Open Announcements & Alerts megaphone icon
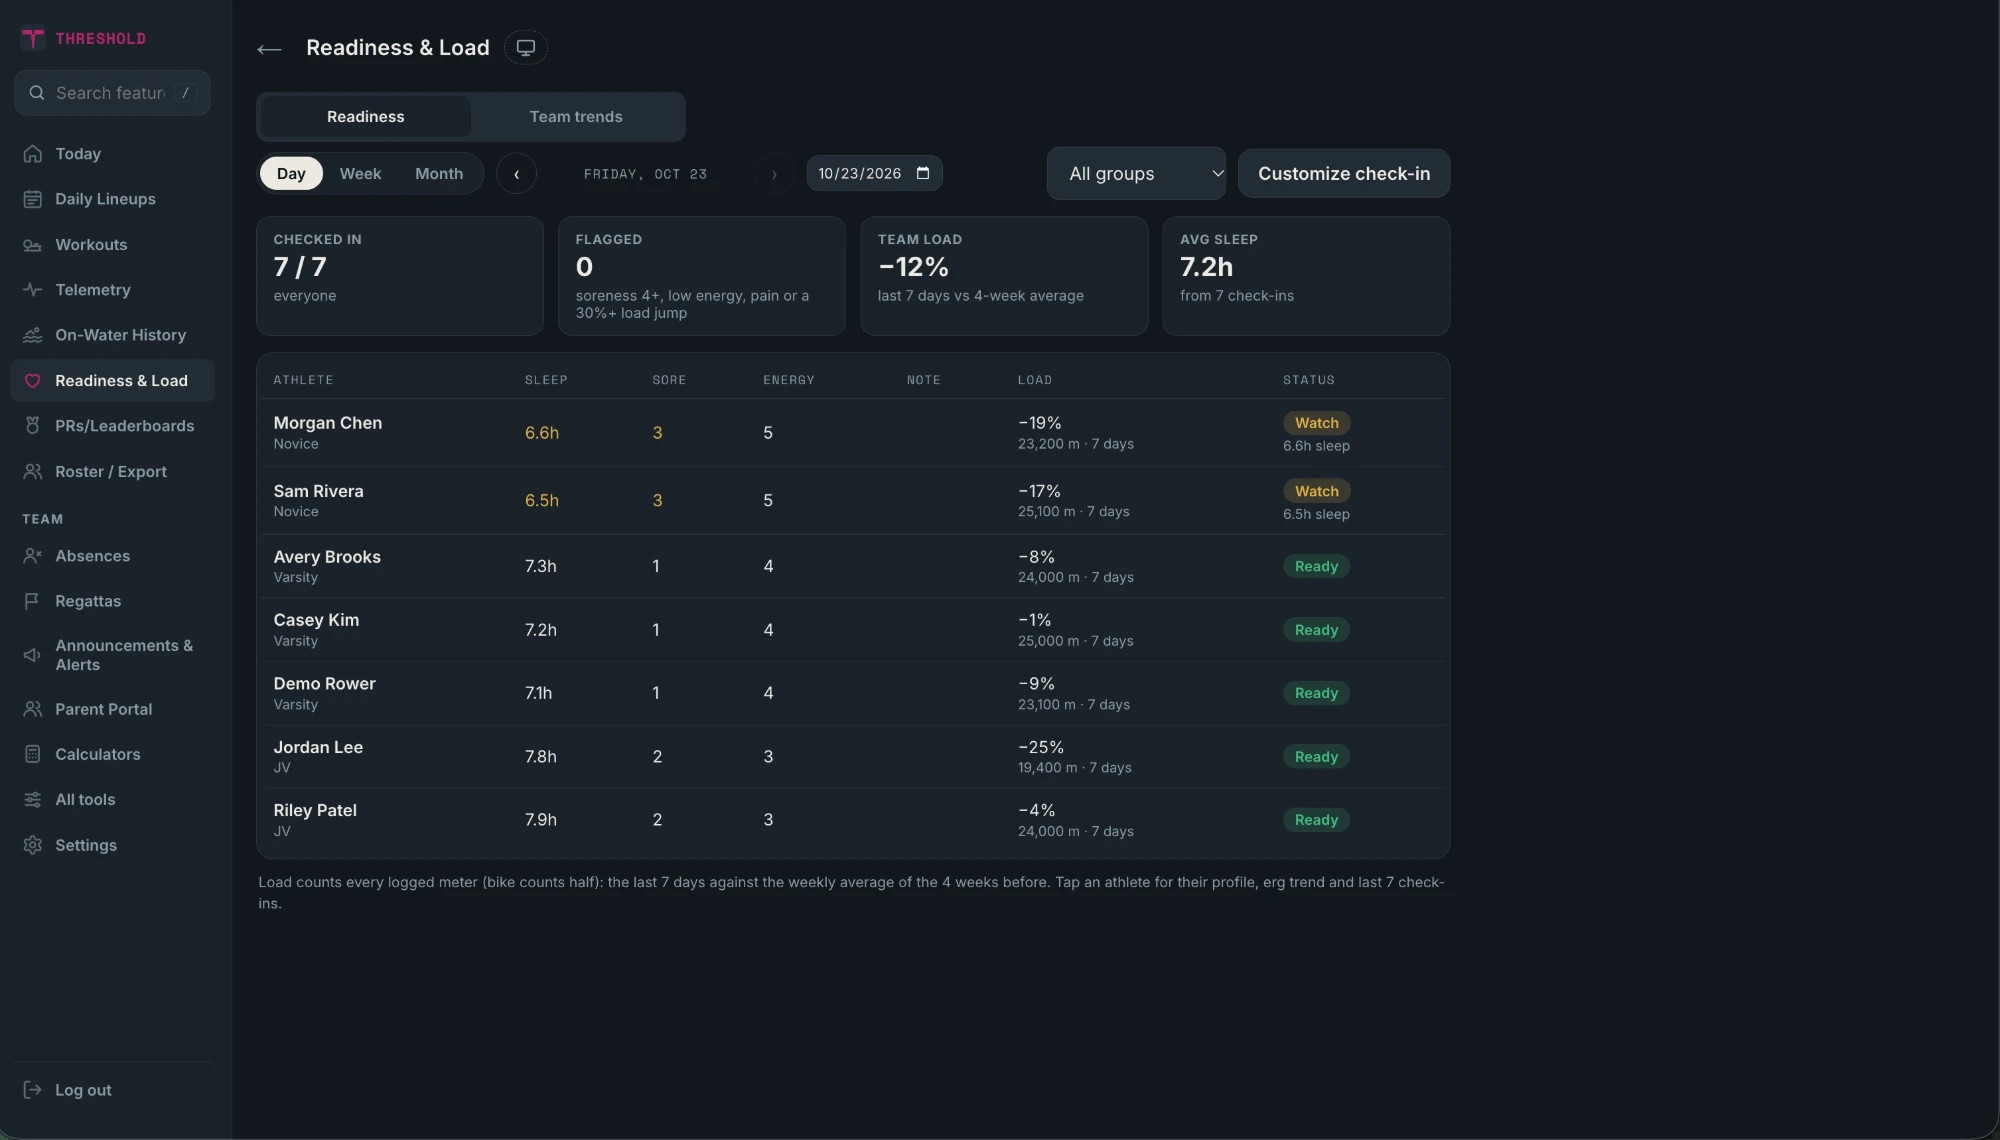2000x1140 pixels. pyautogui.click(x=33, y=655)
